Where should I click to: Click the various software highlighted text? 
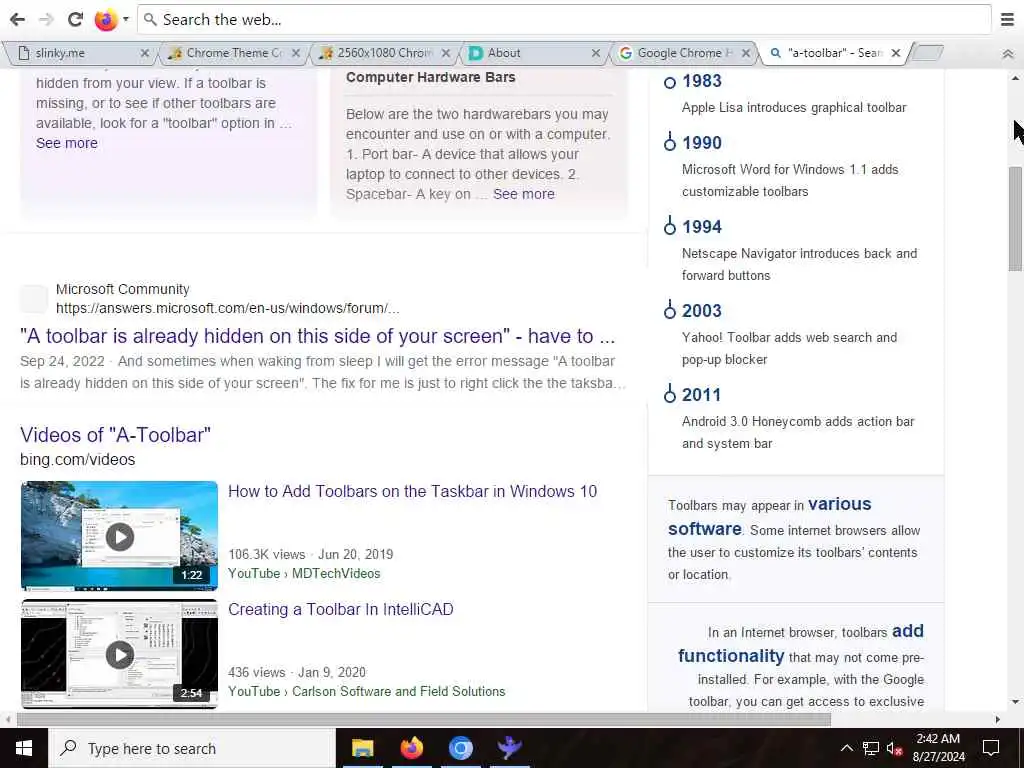(x=769, y=516)
